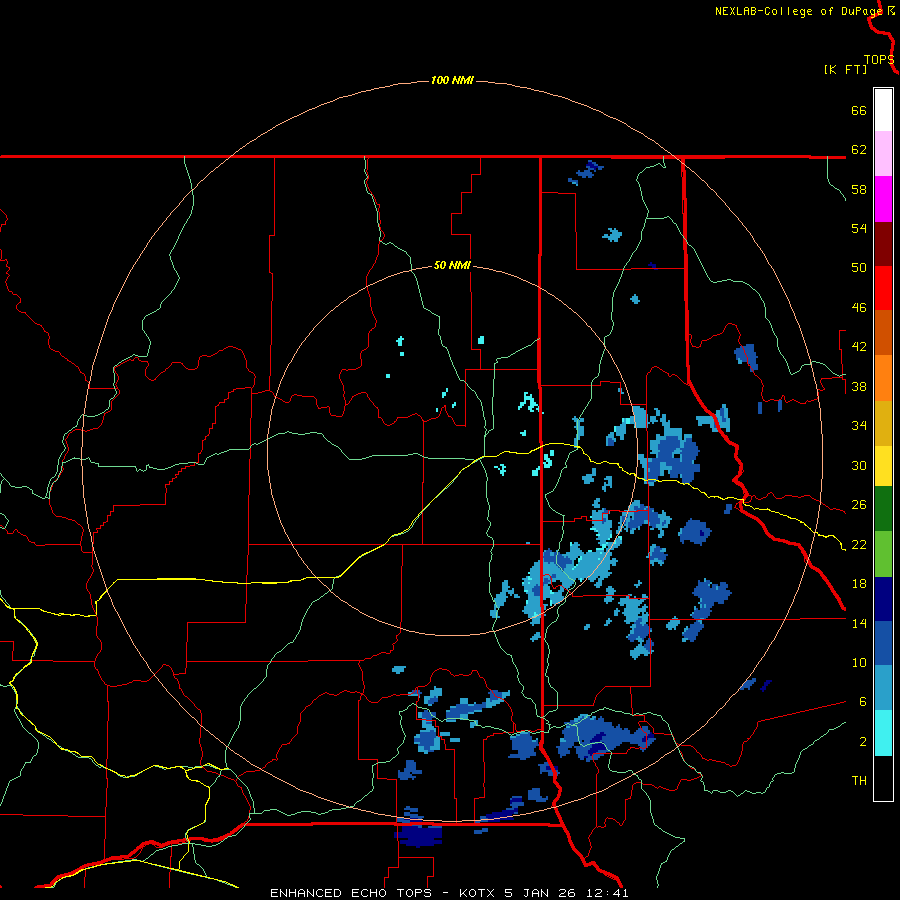Click the '2' legend value

863,742
